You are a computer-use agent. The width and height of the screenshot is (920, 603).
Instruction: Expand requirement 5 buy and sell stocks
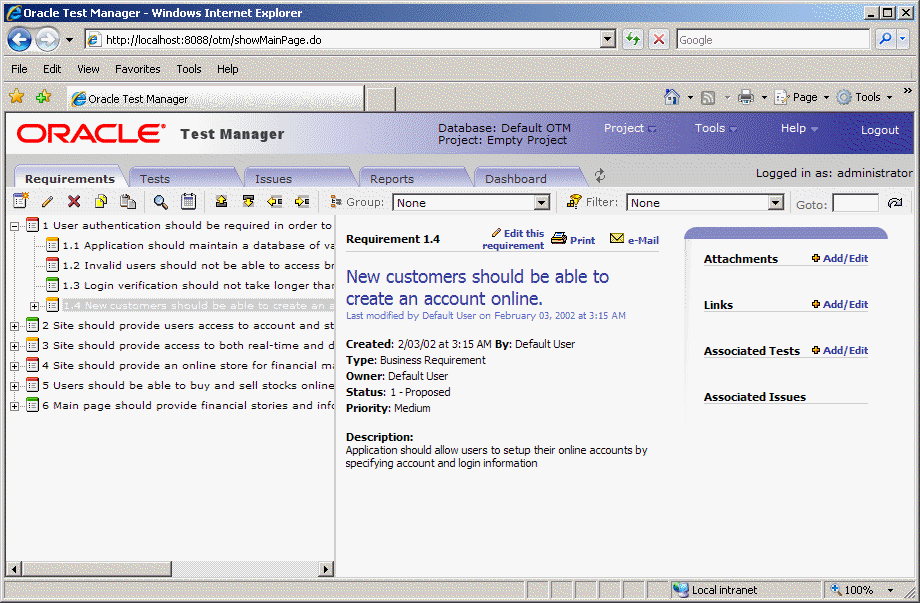point(15,386)
